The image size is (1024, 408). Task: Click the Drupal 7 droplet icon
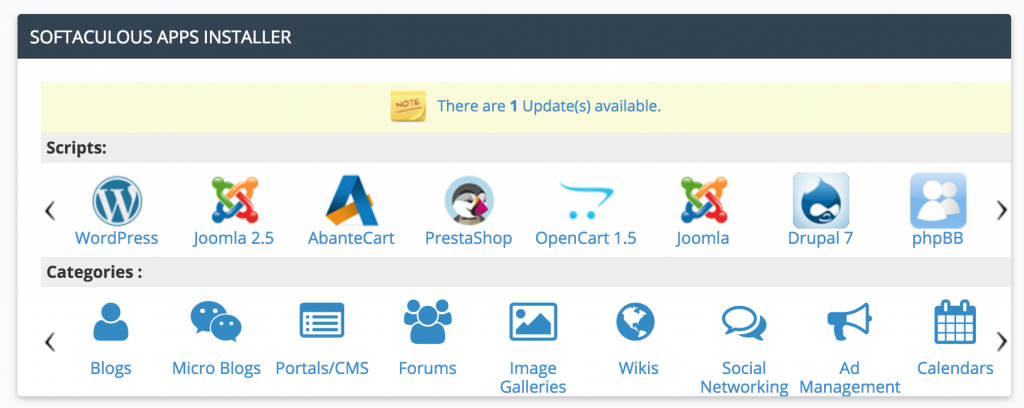(x=821, y=200)
